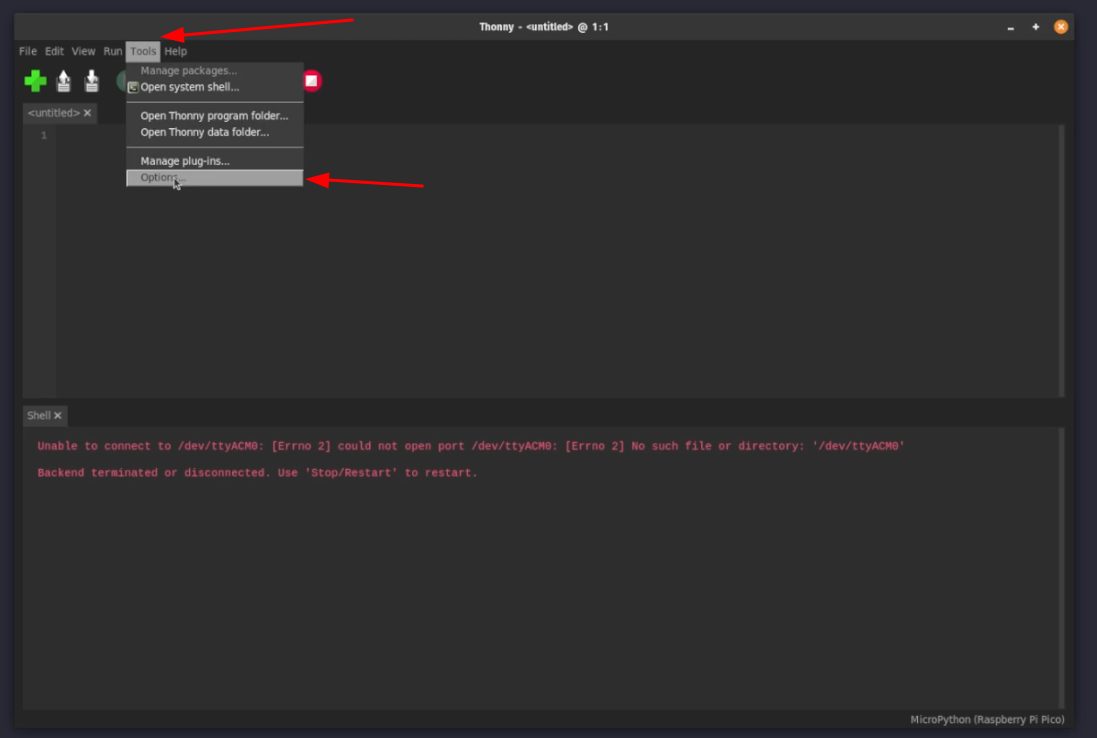Open a file using the load icon

(x=63, y=81)
